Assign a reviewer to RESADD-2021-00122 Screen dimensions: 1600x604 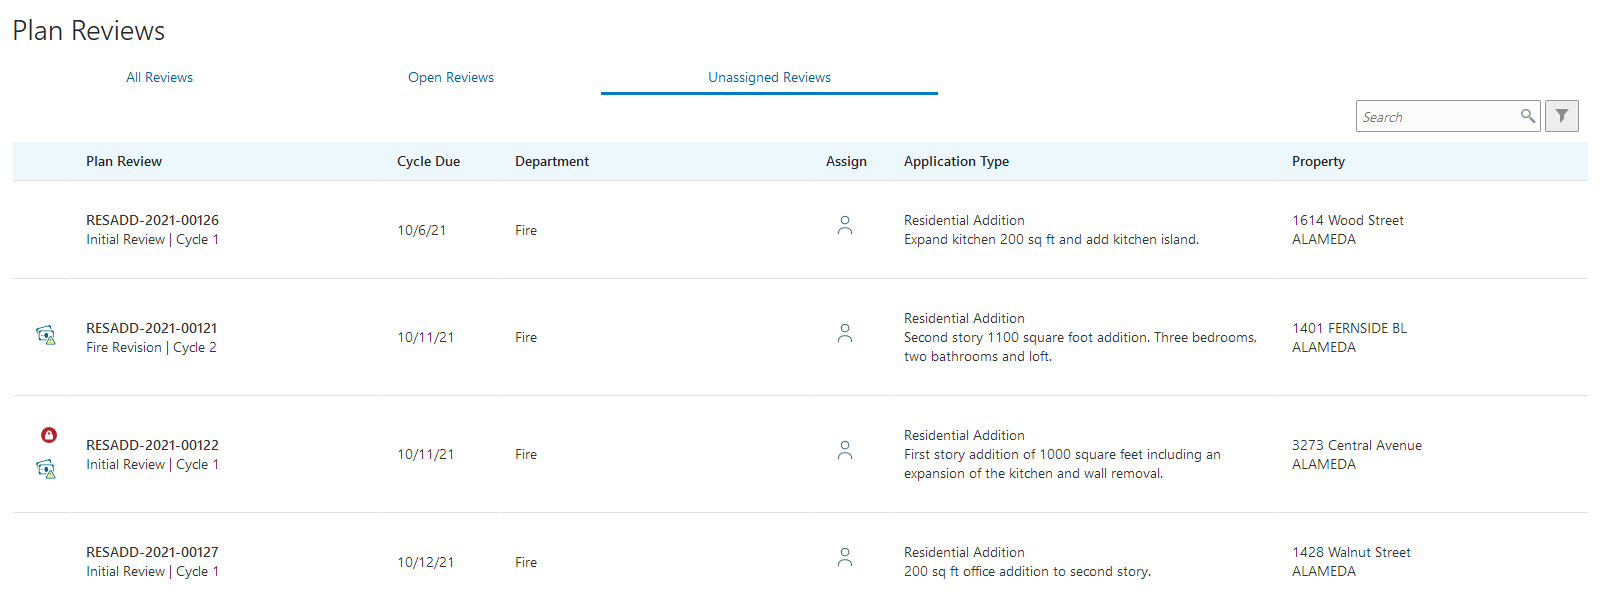(845, 450)
